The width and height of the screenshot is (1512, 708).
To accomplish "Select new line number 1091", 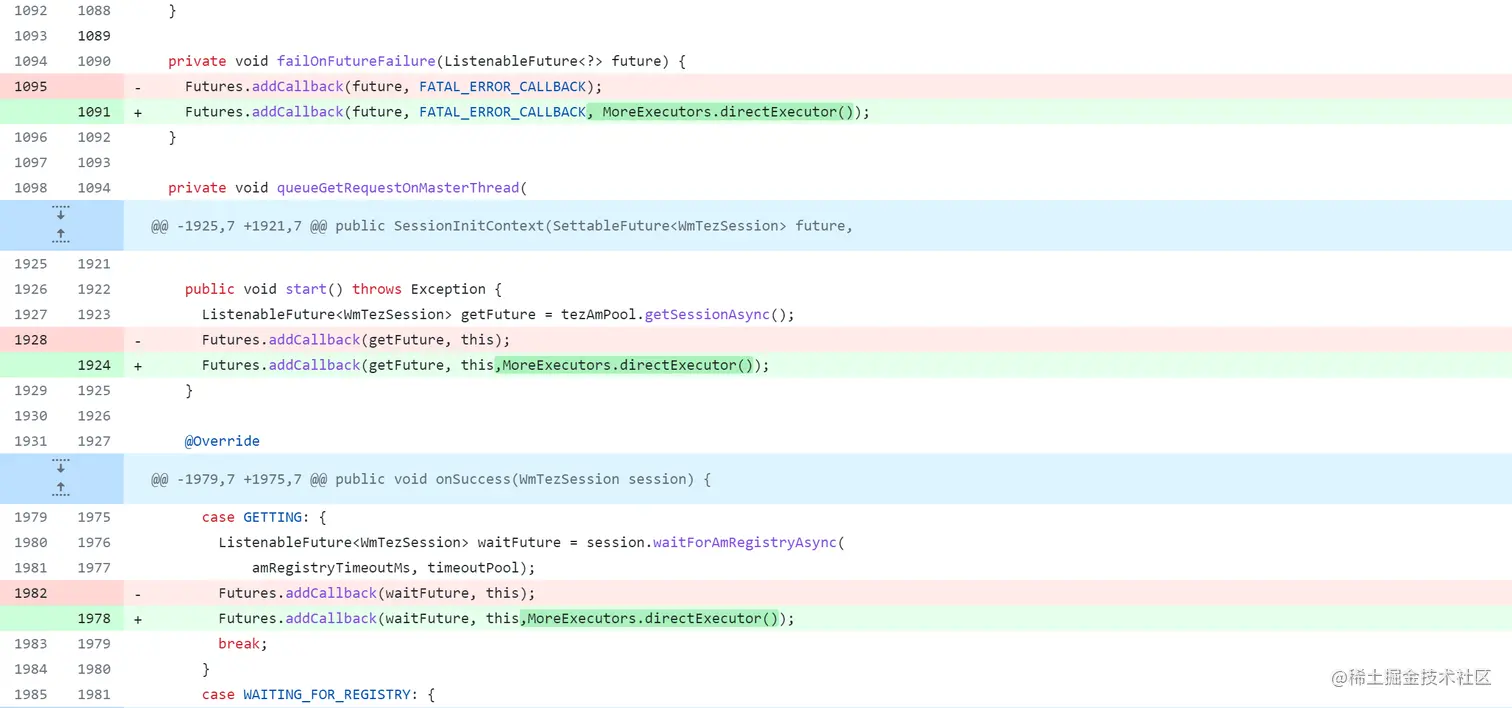I will 94,112.
